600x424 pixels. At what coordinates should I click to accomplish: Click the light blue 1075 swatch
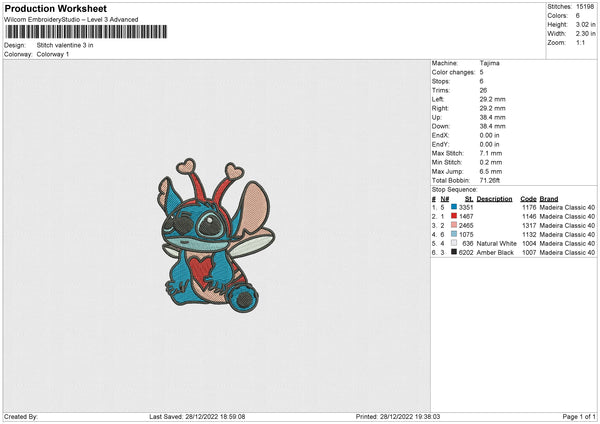[x=454, y=234]
